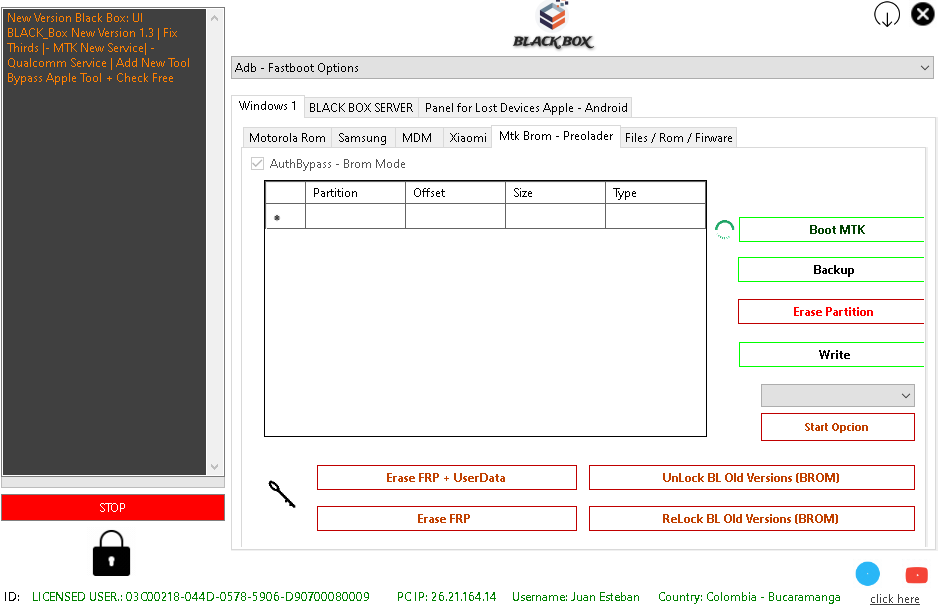942x613 pixels.
Task: Click the LICENSED USER ID text
Action: (x=201, y=597)
